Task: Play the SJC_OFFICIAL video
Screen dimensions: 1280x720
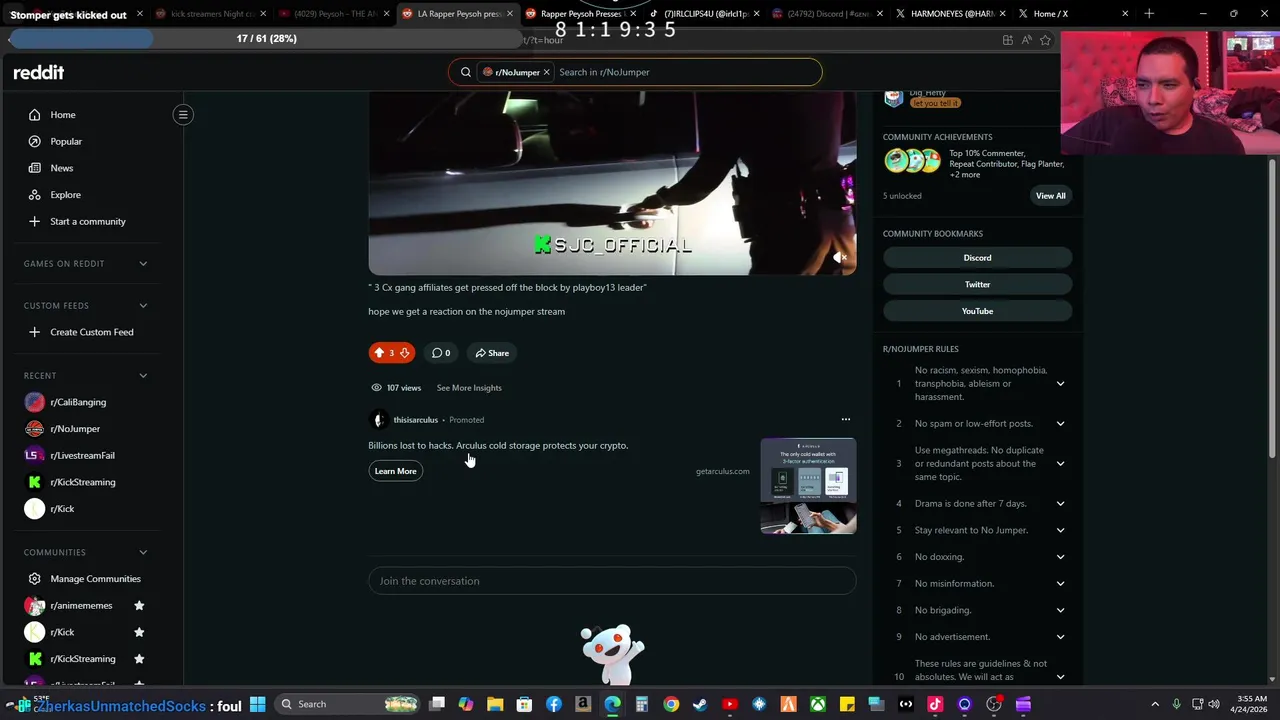Action: point(612,183)
